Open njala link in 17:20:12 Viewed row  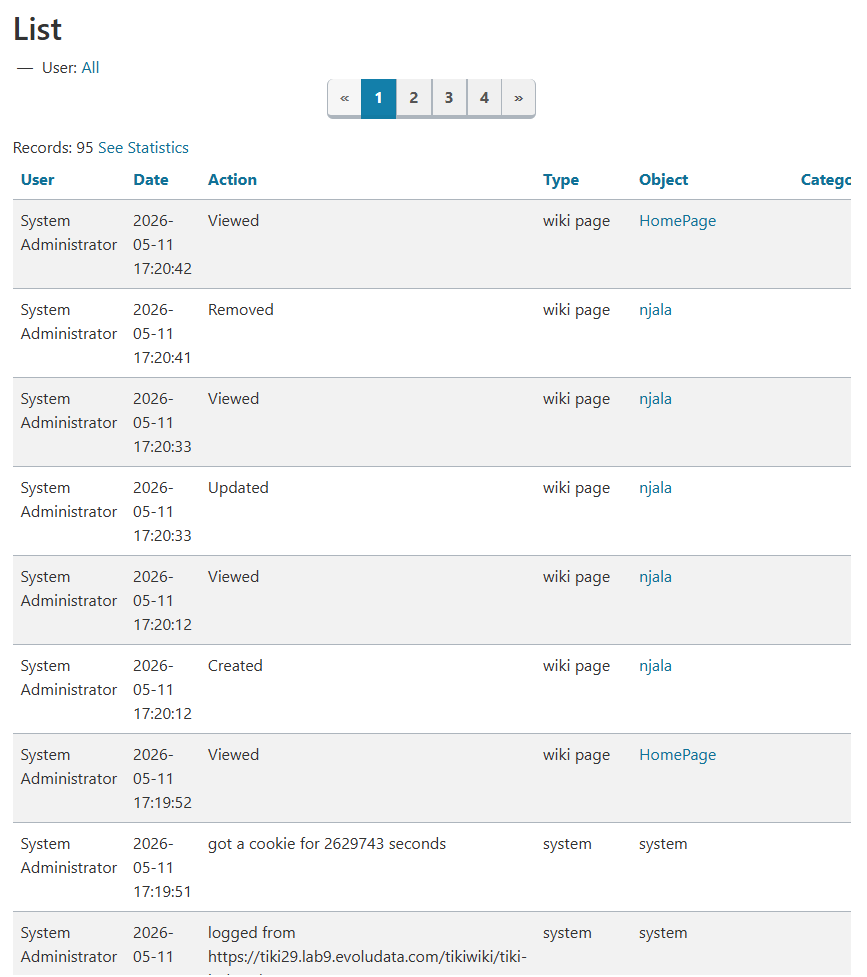pyautogui.click(x=655, y=577)
